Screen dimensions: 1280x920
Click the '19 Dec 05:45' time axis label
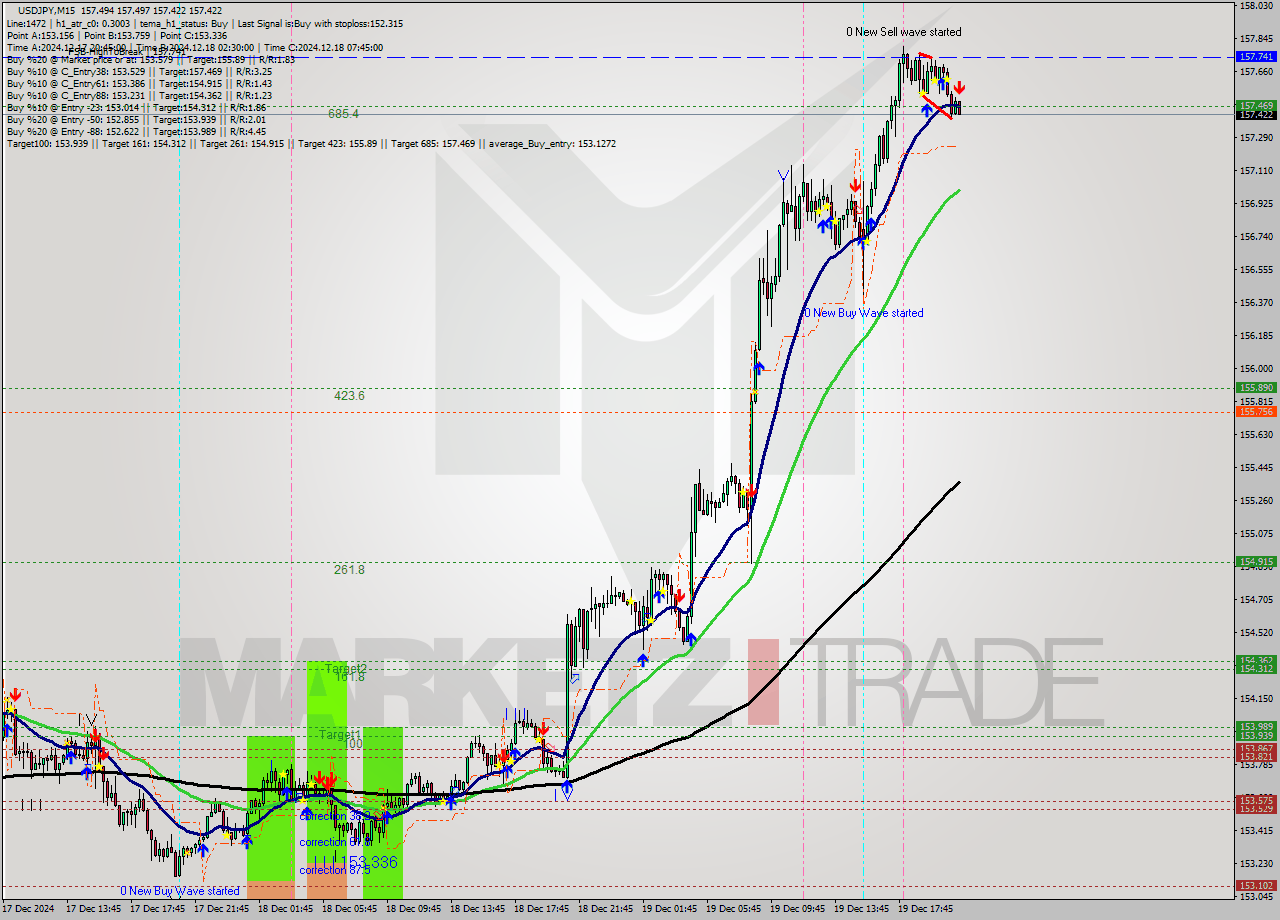click(x=734, y=909)
